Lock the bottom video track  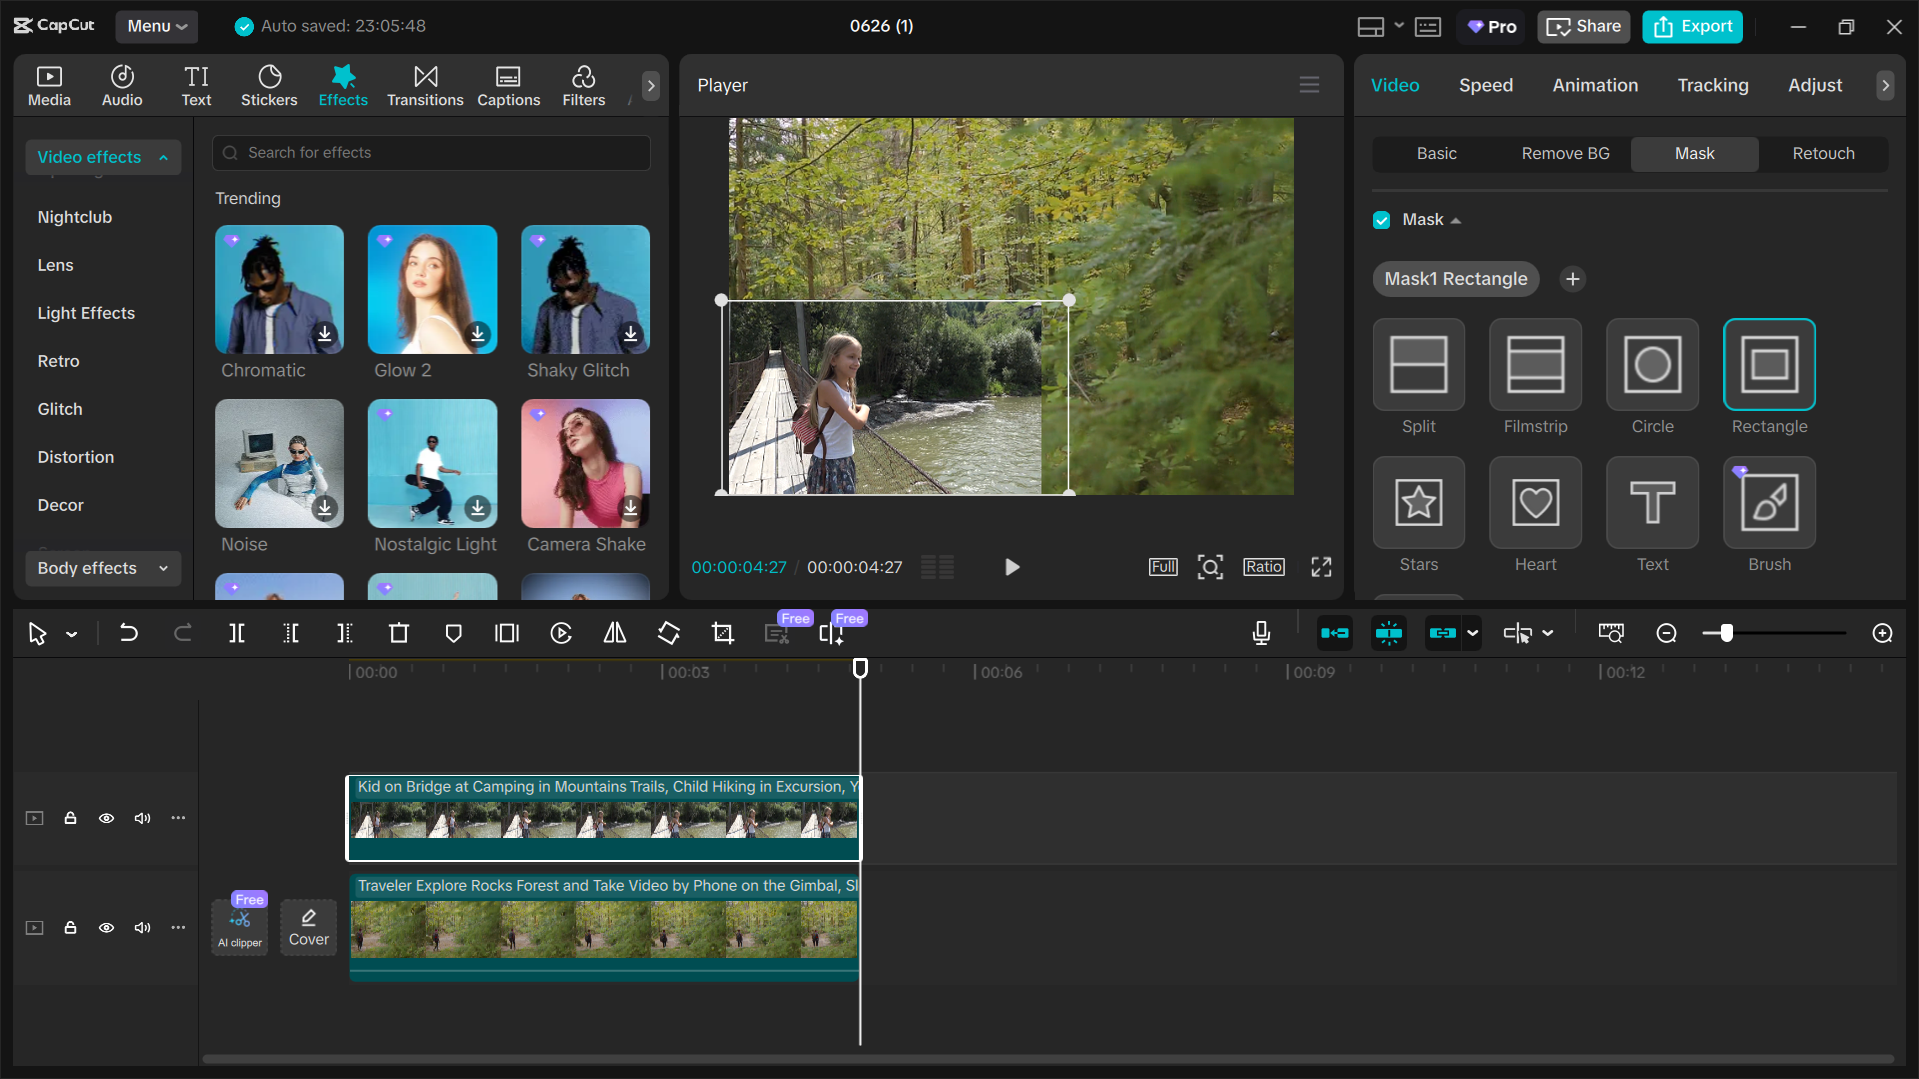coord(70,927)
